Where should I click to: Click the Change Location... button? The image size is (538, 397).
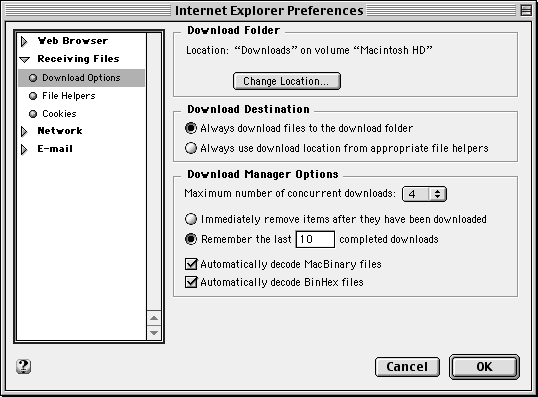tap(286, 81)
